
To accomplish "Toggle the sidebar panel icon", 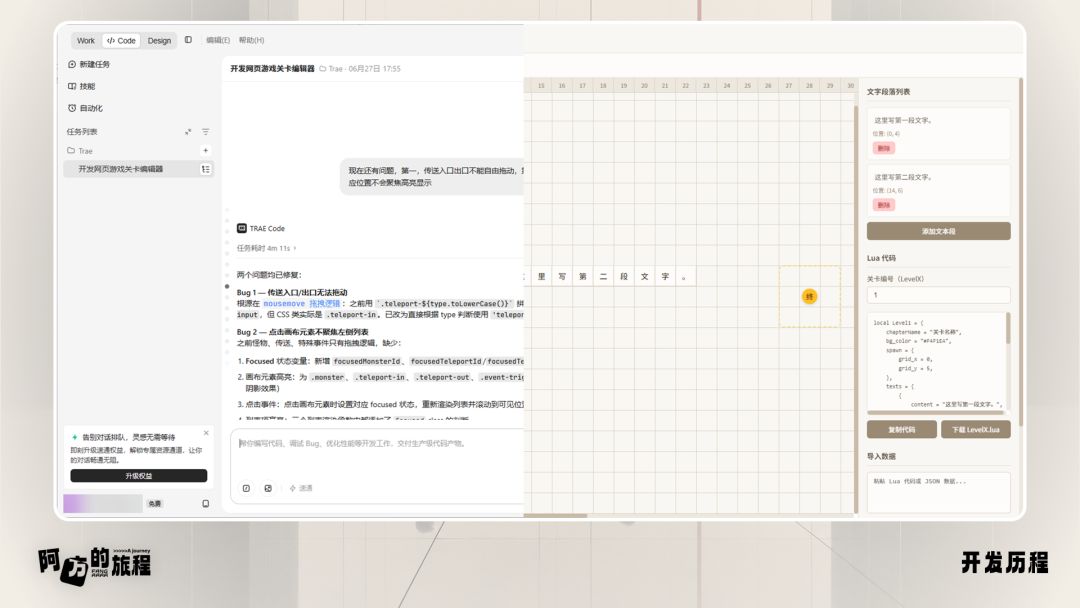I will point(188,40).
